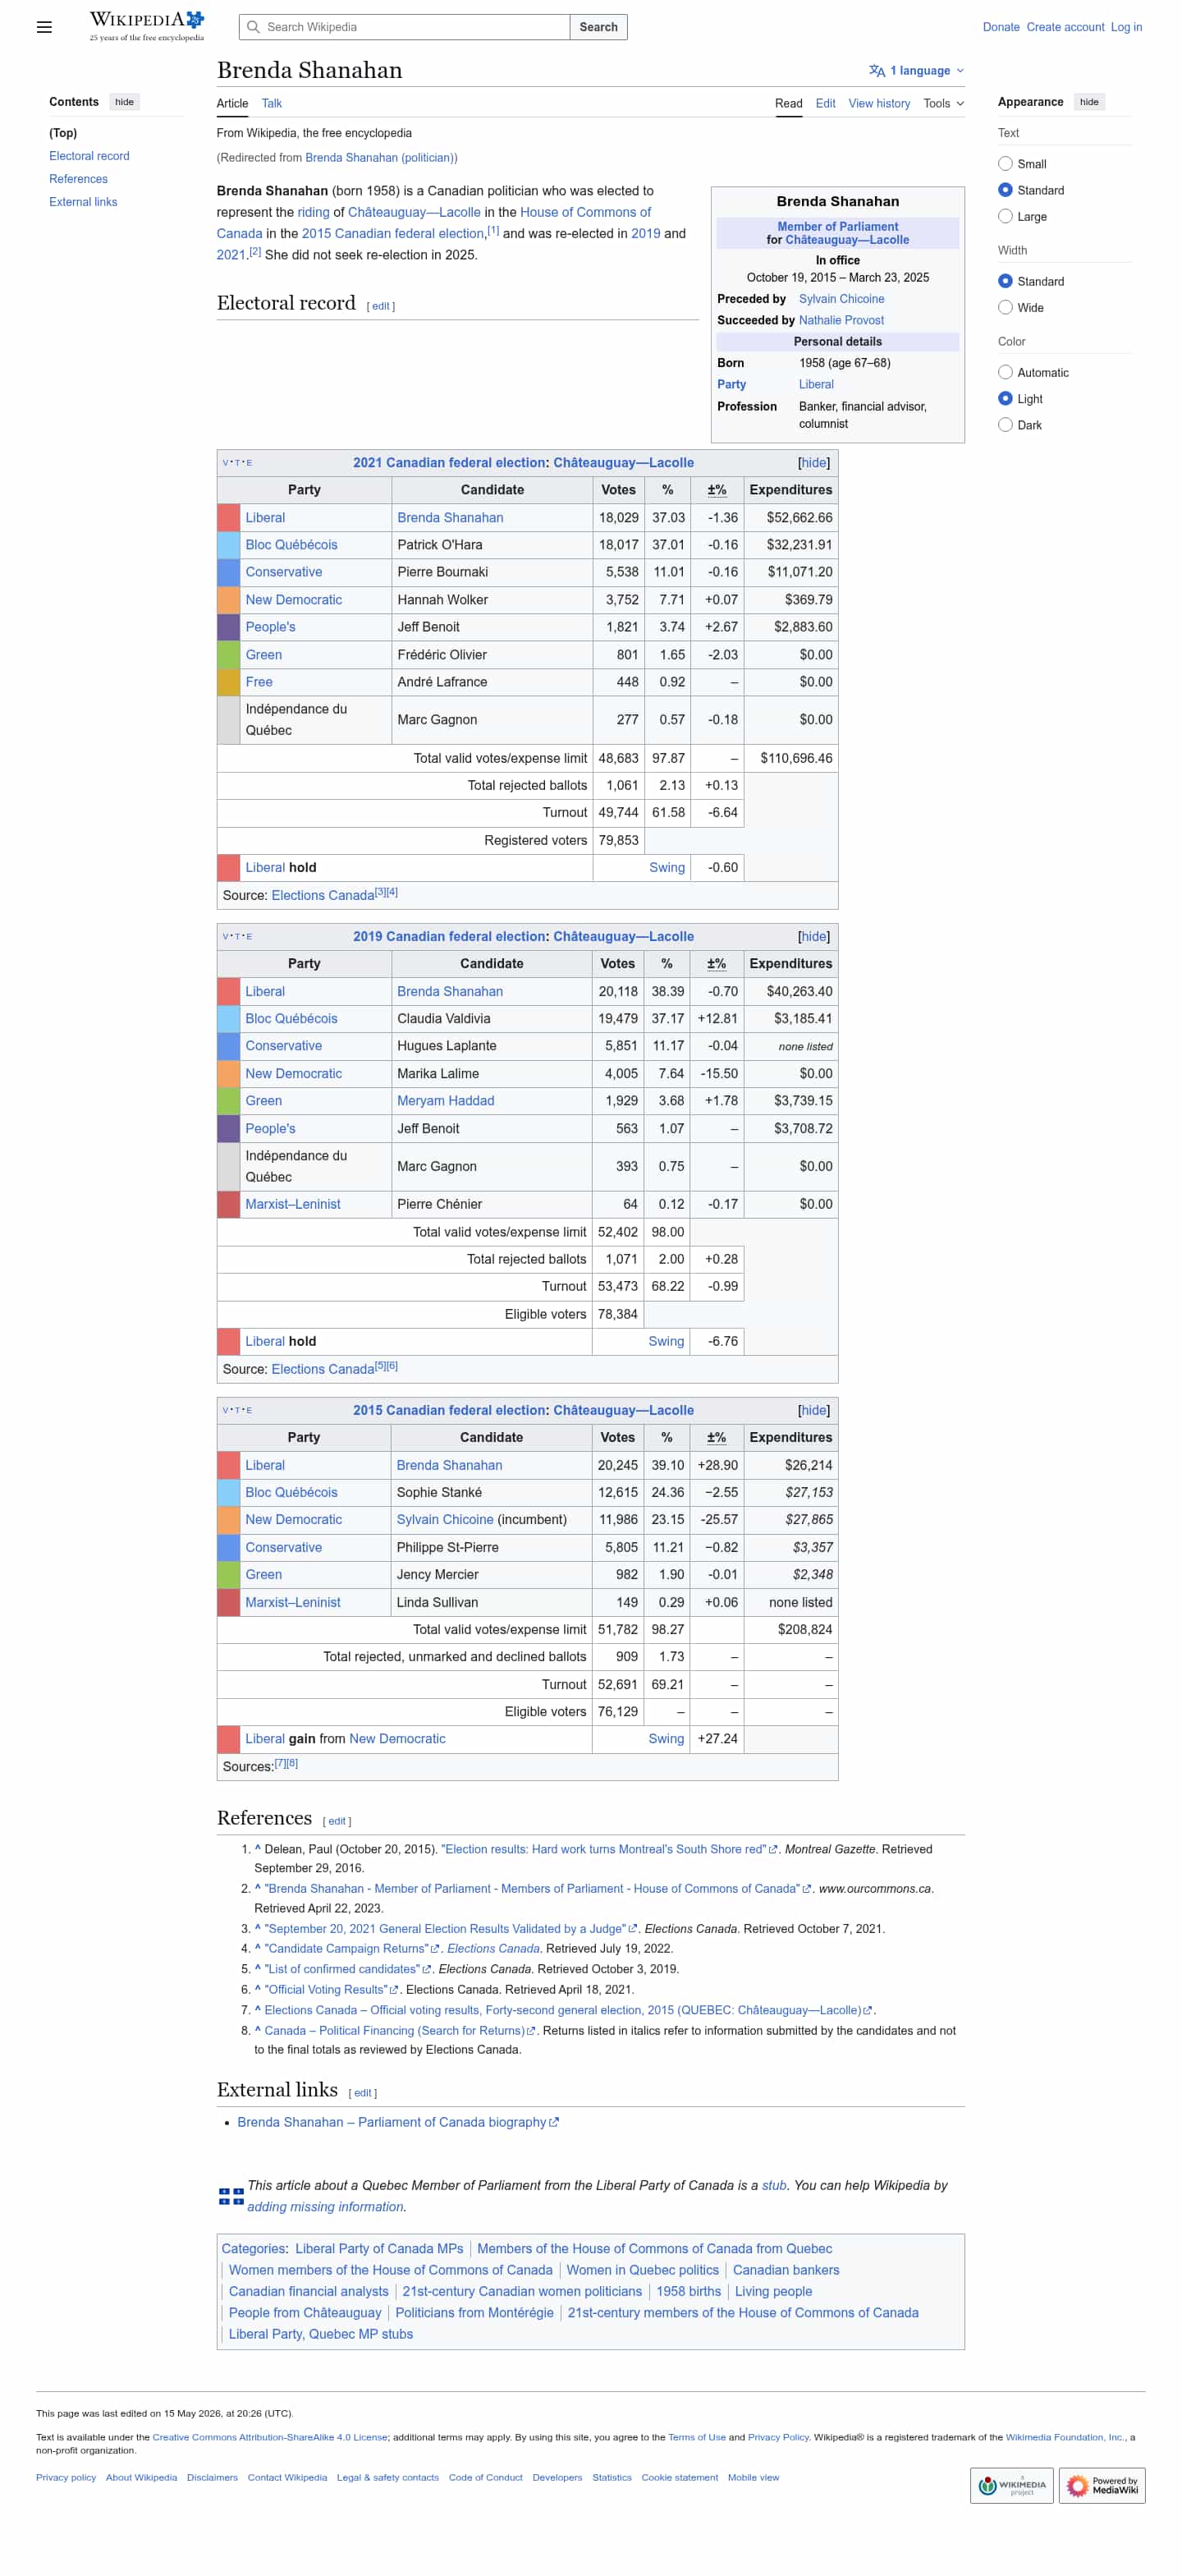Collapse the 2015 election table
The image size is (1182, 2576).
[813, 1410]
